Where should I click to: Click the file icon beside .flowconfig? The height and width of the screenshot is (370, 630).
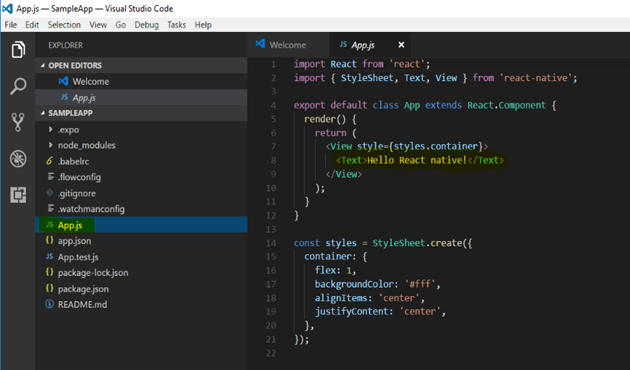click(x=51, y=177)
